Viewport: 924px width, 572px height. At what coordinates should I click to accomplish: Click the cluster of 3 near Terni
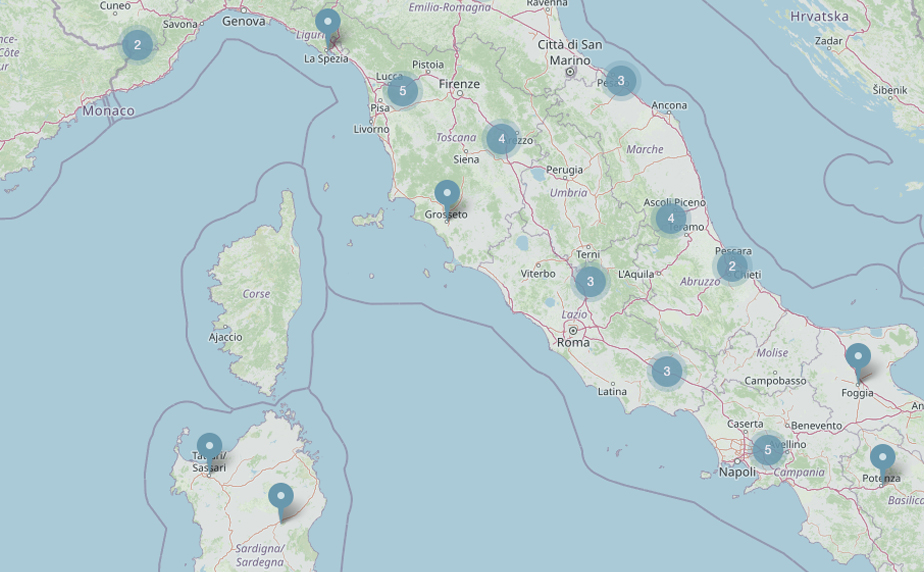pyautogui.click(x=590, y=282)
